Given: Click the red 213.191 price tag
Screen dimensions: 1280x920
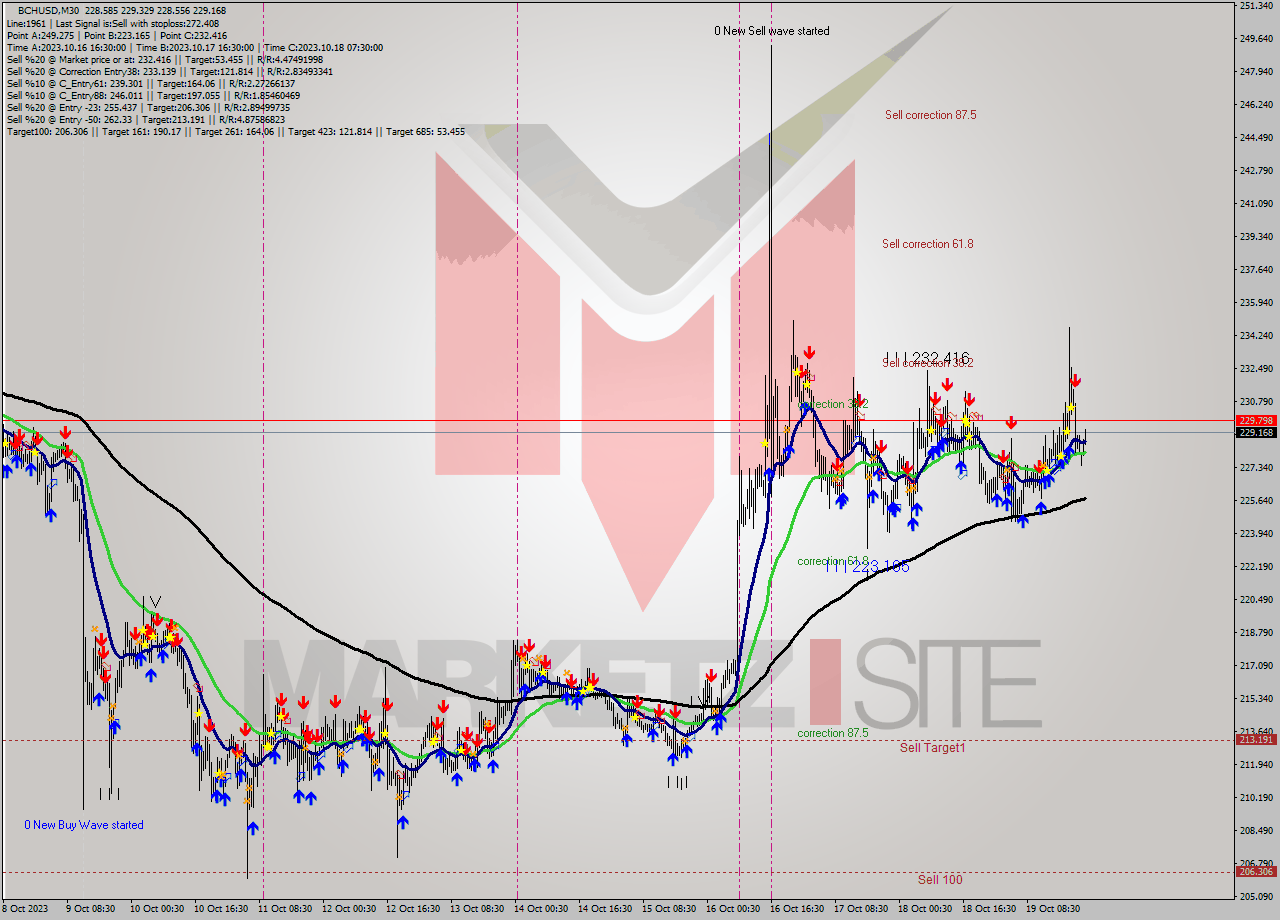Looking at the screenshot, I should click(x=1255, y=740).
